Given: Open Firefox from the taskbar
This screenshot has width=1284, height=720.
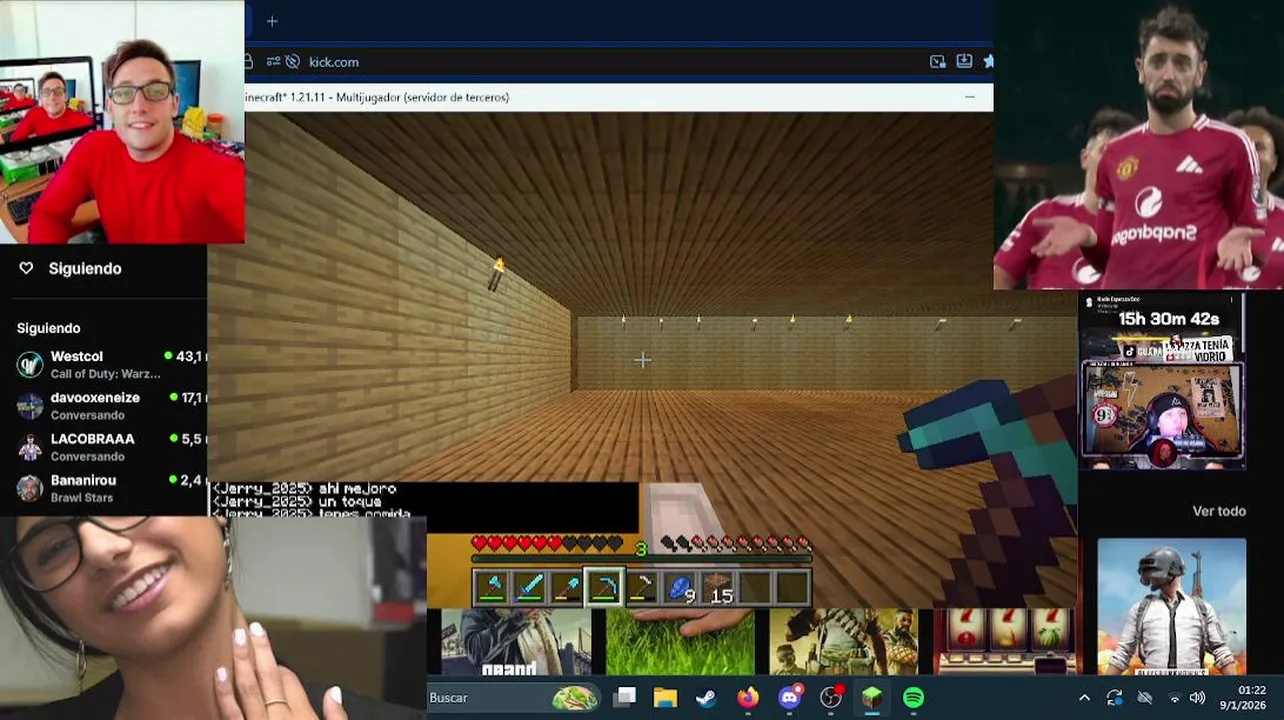Looking at the screenshot, I should coord(748,698).
